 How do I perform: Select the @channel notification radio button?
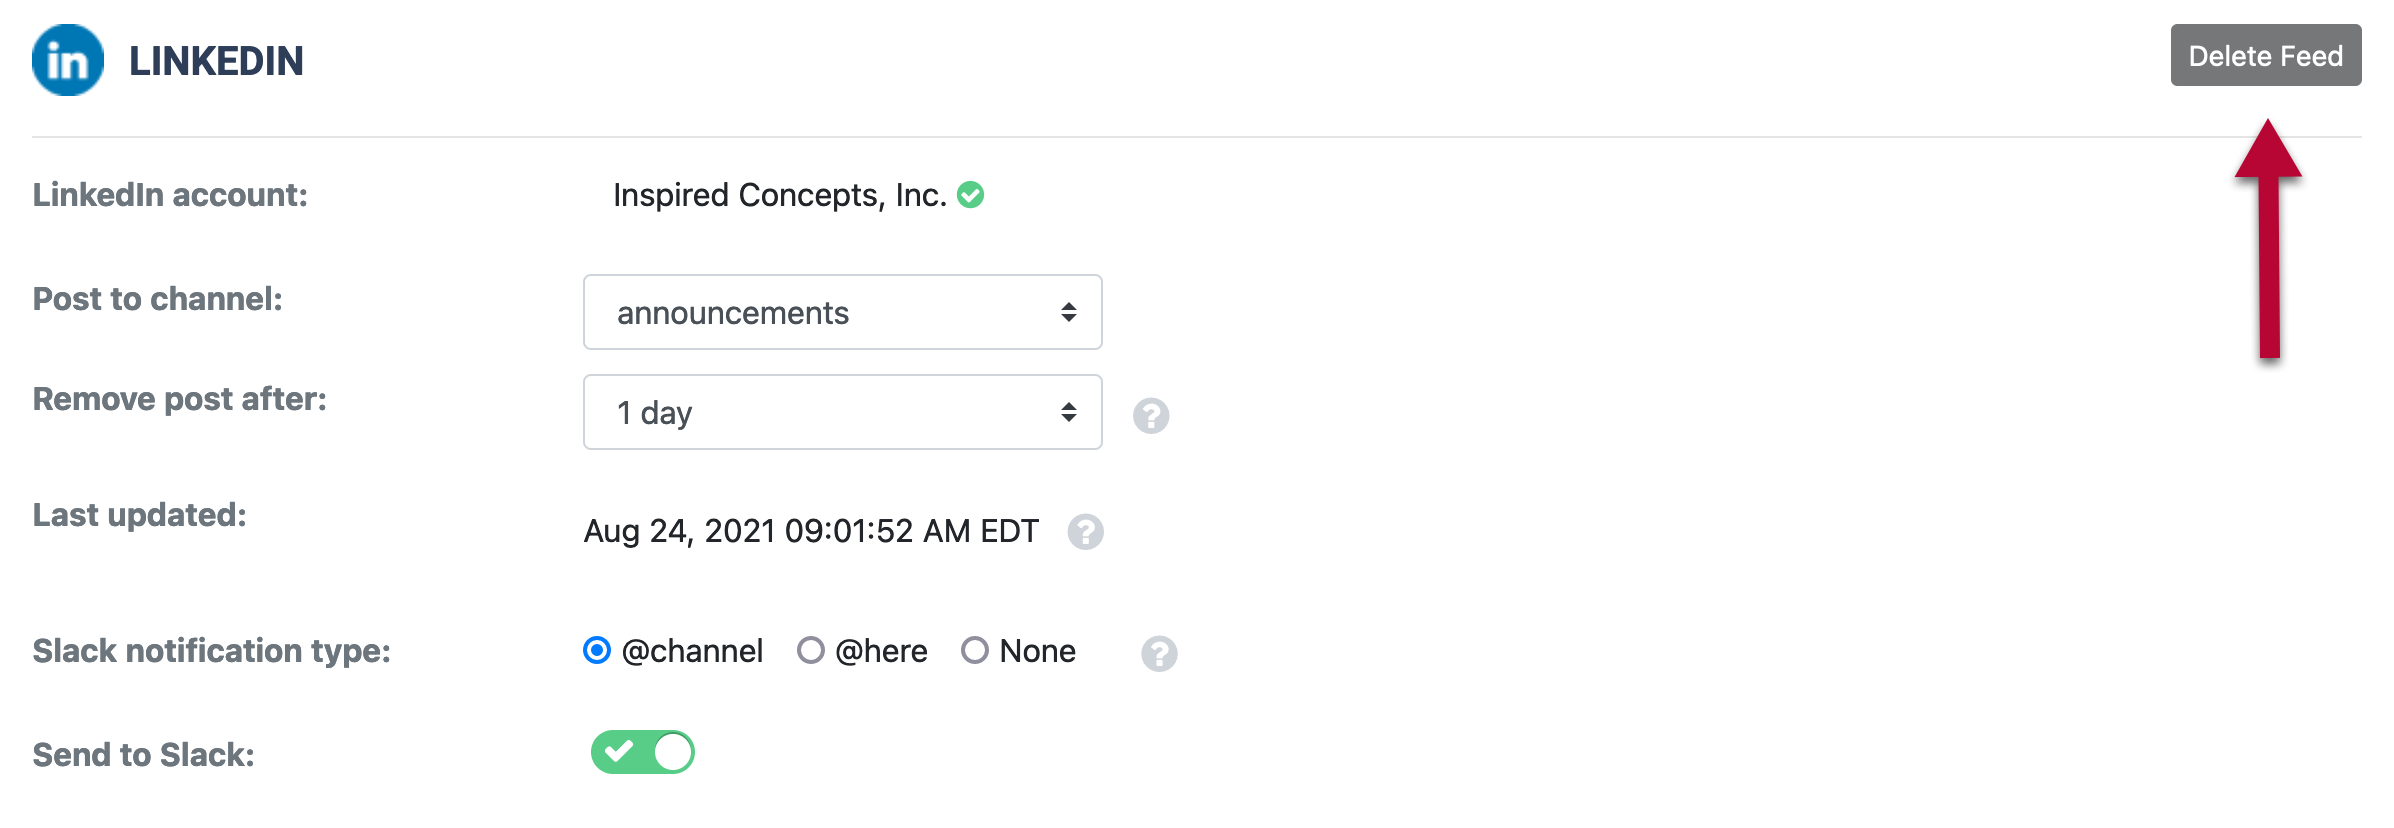pyautogui.click(x=597, y=650)
